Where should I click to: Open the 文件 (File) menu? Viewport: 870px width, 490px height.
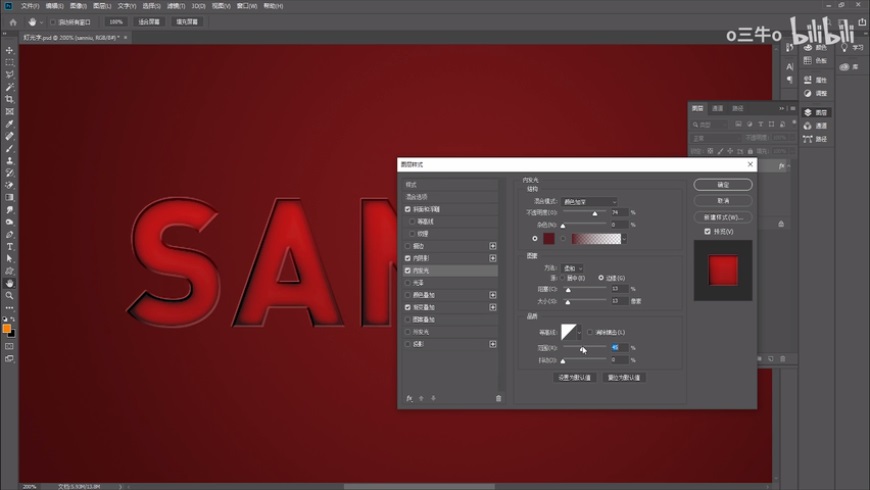[30, 6]
